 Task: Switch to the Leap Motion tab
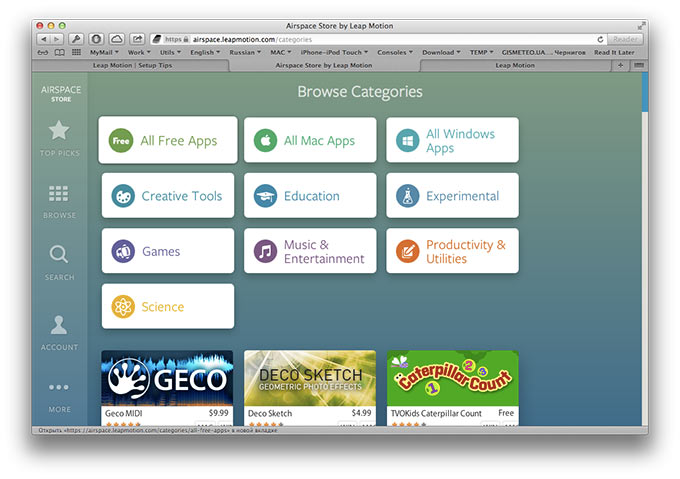tap(515, 65)
